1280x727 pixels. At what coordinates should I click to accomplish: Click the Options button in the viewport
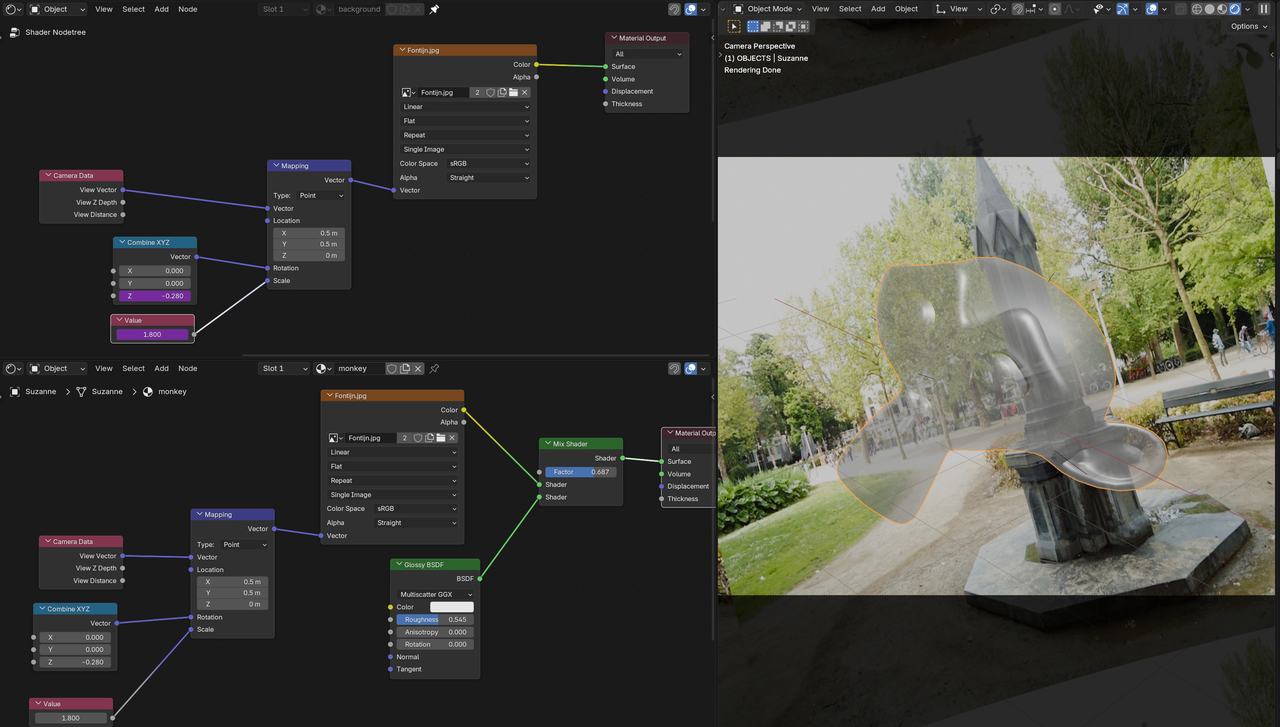point(1249,26)
